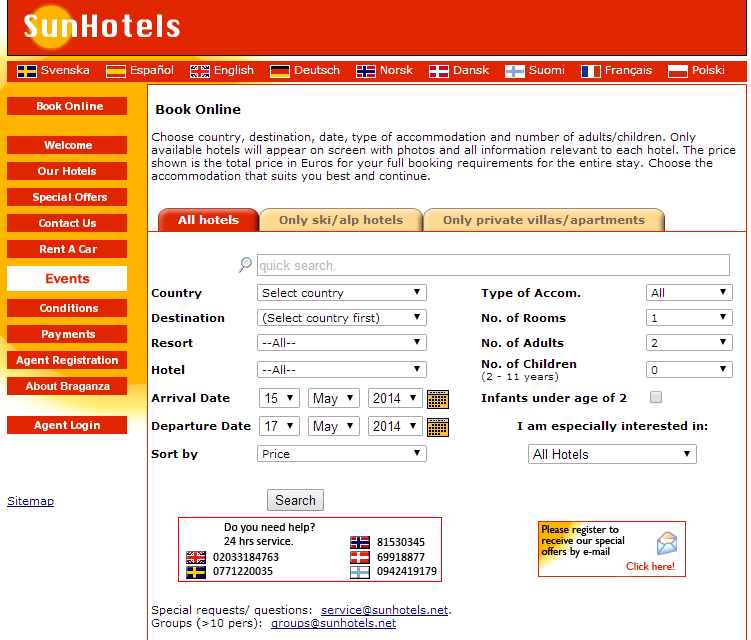Open the Arrival Date day dropdown
Screen dimensions: 751x640
pyautogui.click(x=279, y=398)
